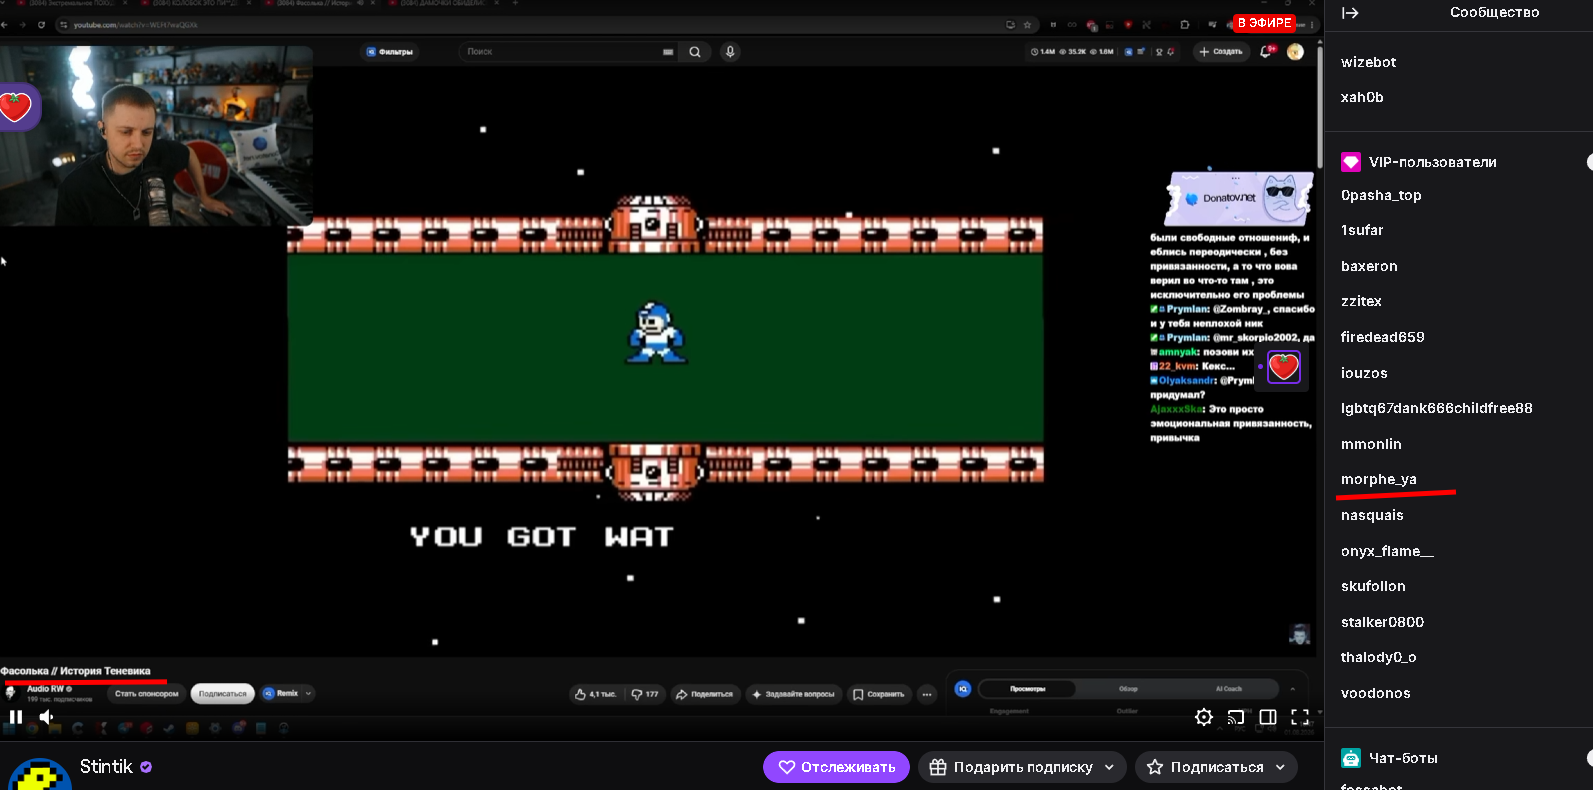1593x790 pixels.
Task: Select VIP user iouzos
Action: point(1364,373)
